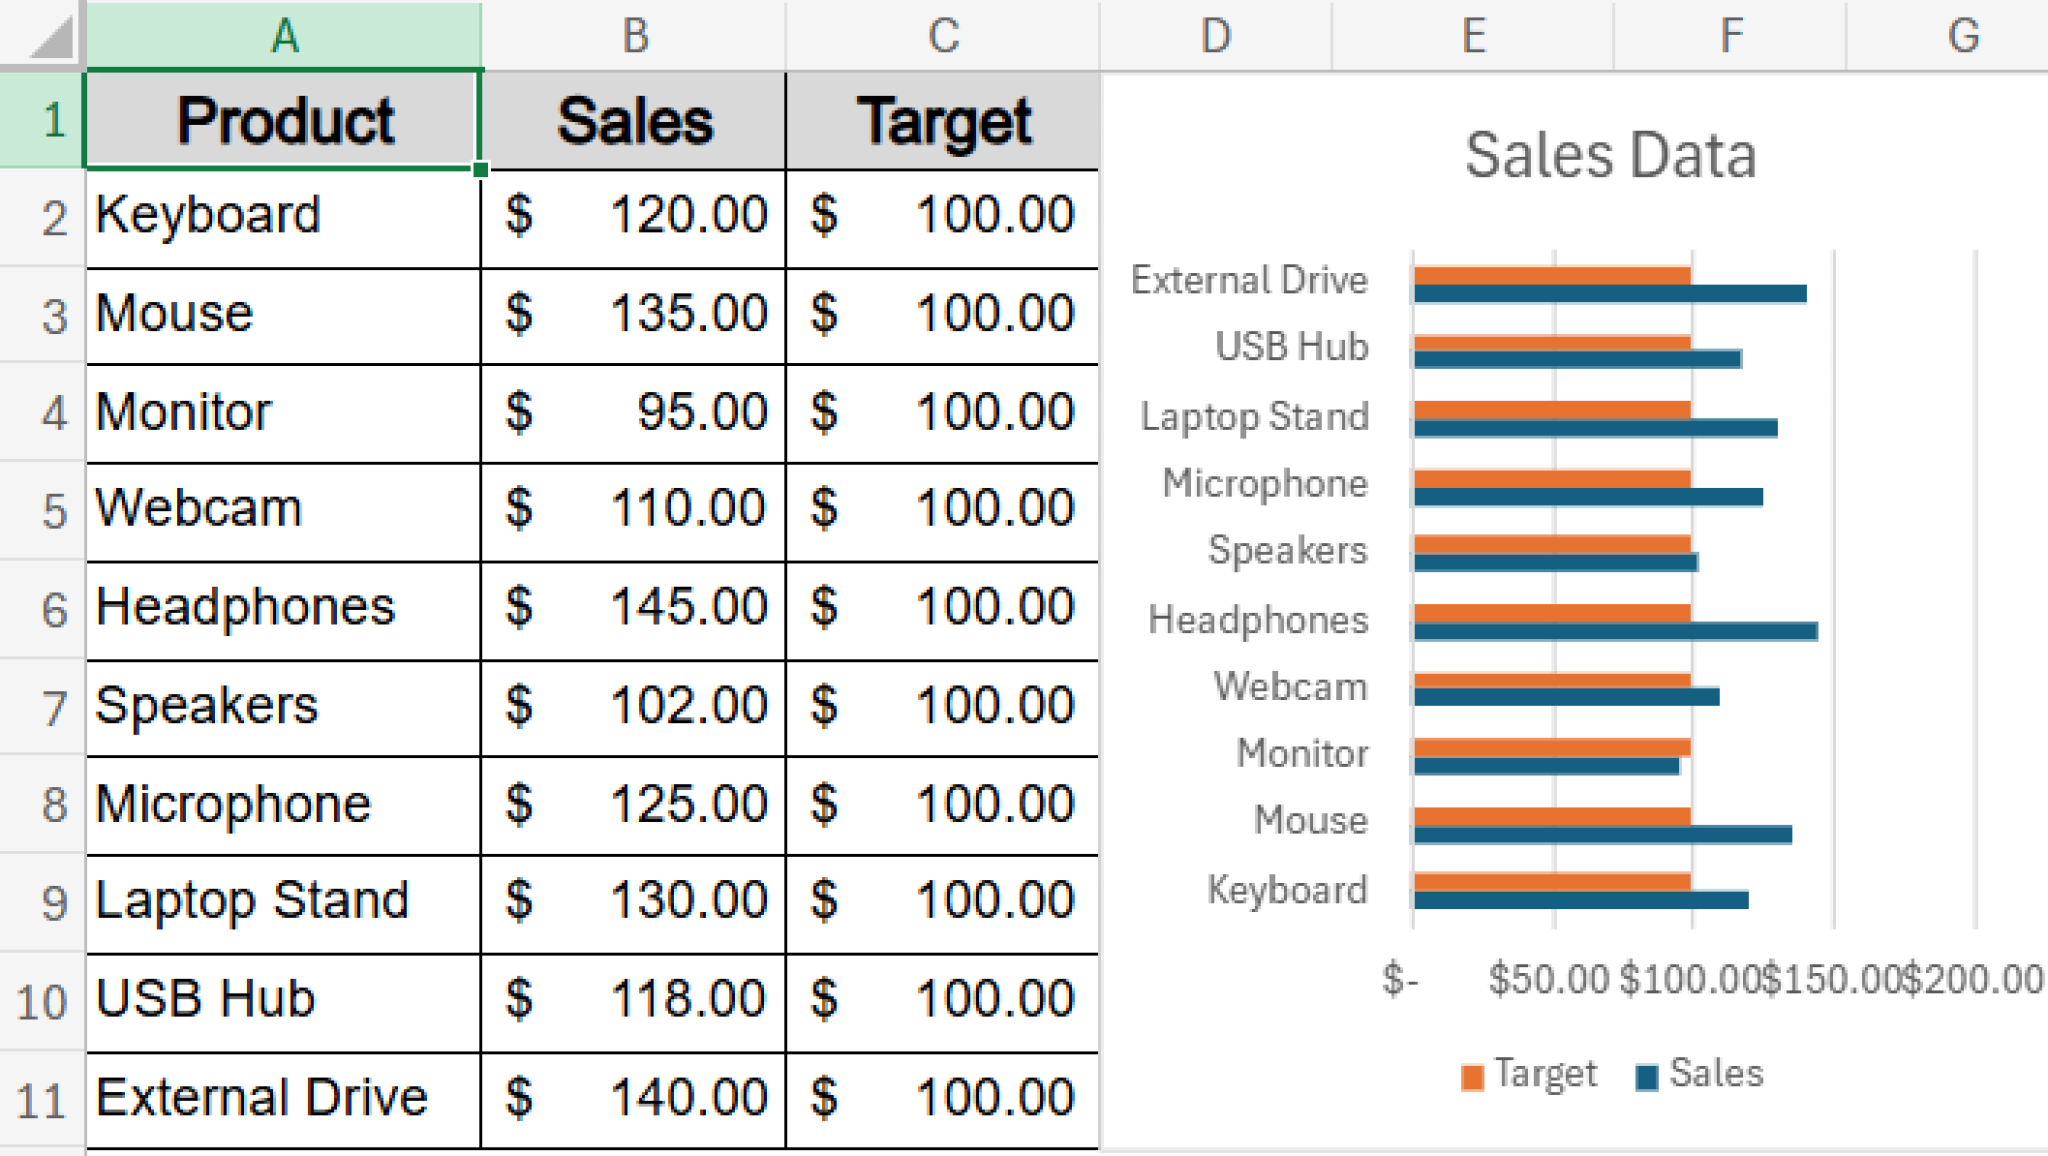Click the orange Target legend swatch
2048x1156 pixels.
(x=1474, y=1074)
